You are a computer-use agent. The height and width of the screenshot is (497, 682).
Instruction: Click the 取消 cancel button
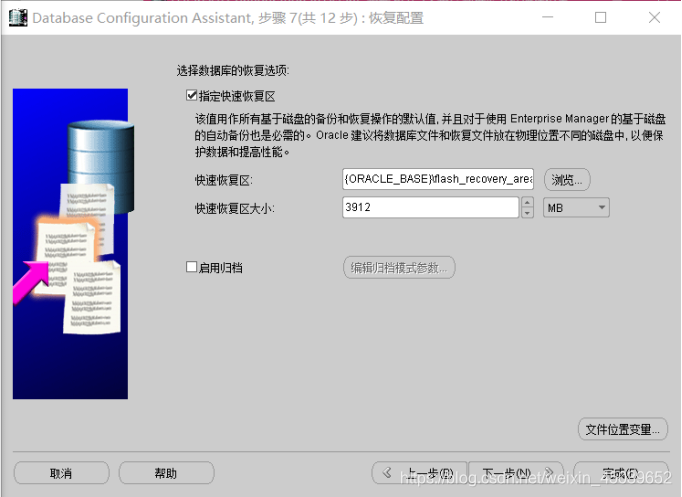click(x=61, y=473)
